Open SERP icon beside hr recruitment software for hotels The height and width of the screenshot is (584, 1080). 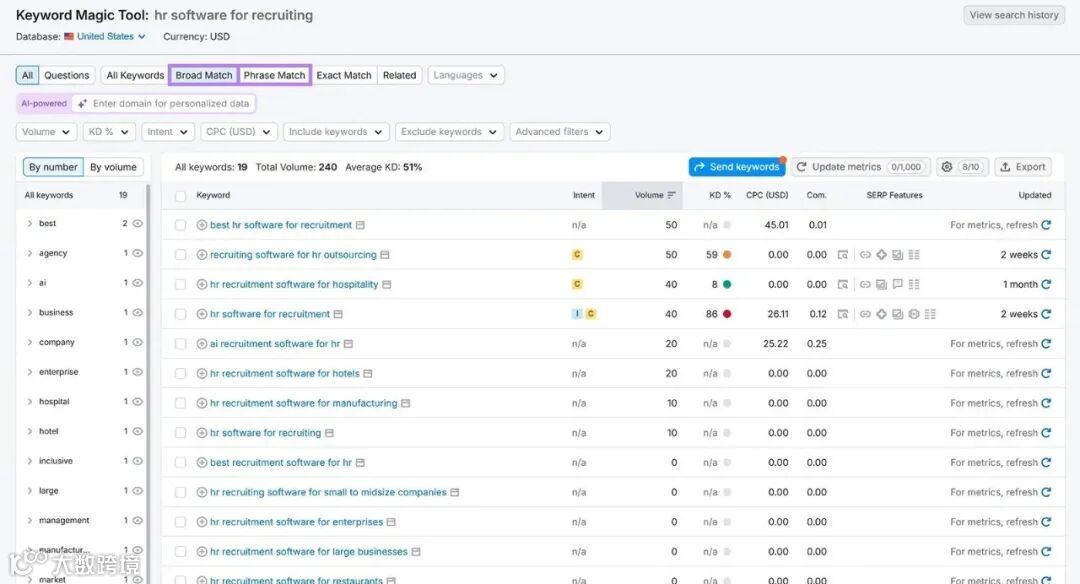pos(368,373)
